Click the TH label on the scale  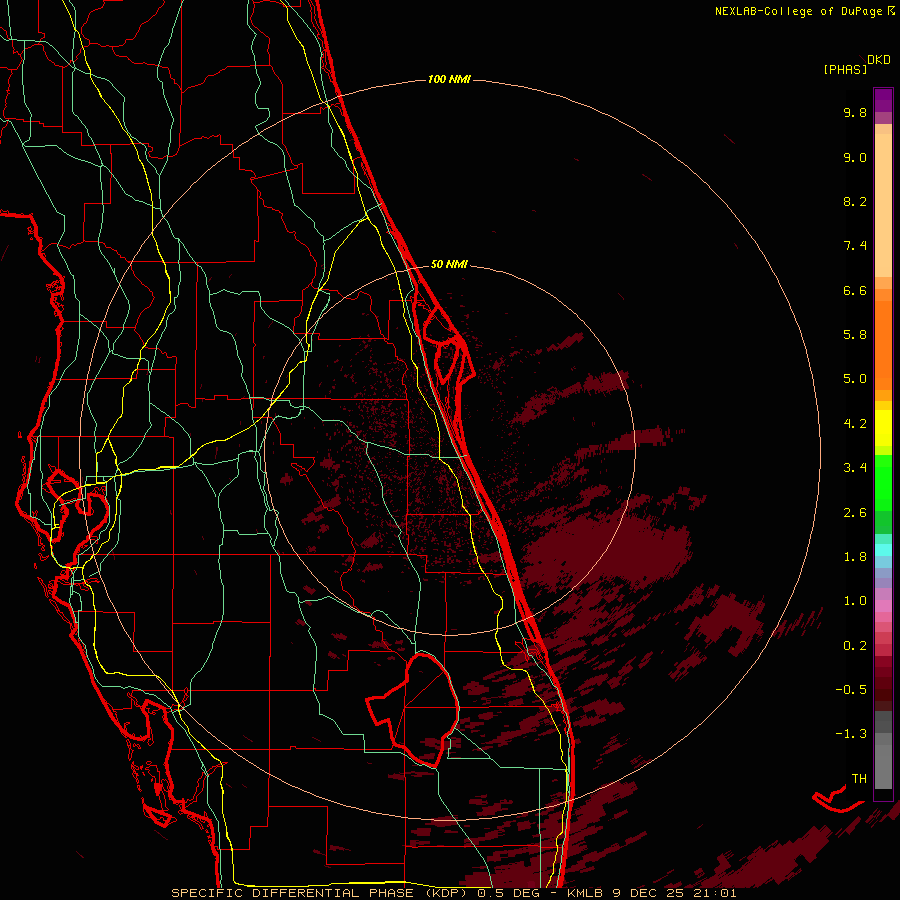click(x=859, y=779)
